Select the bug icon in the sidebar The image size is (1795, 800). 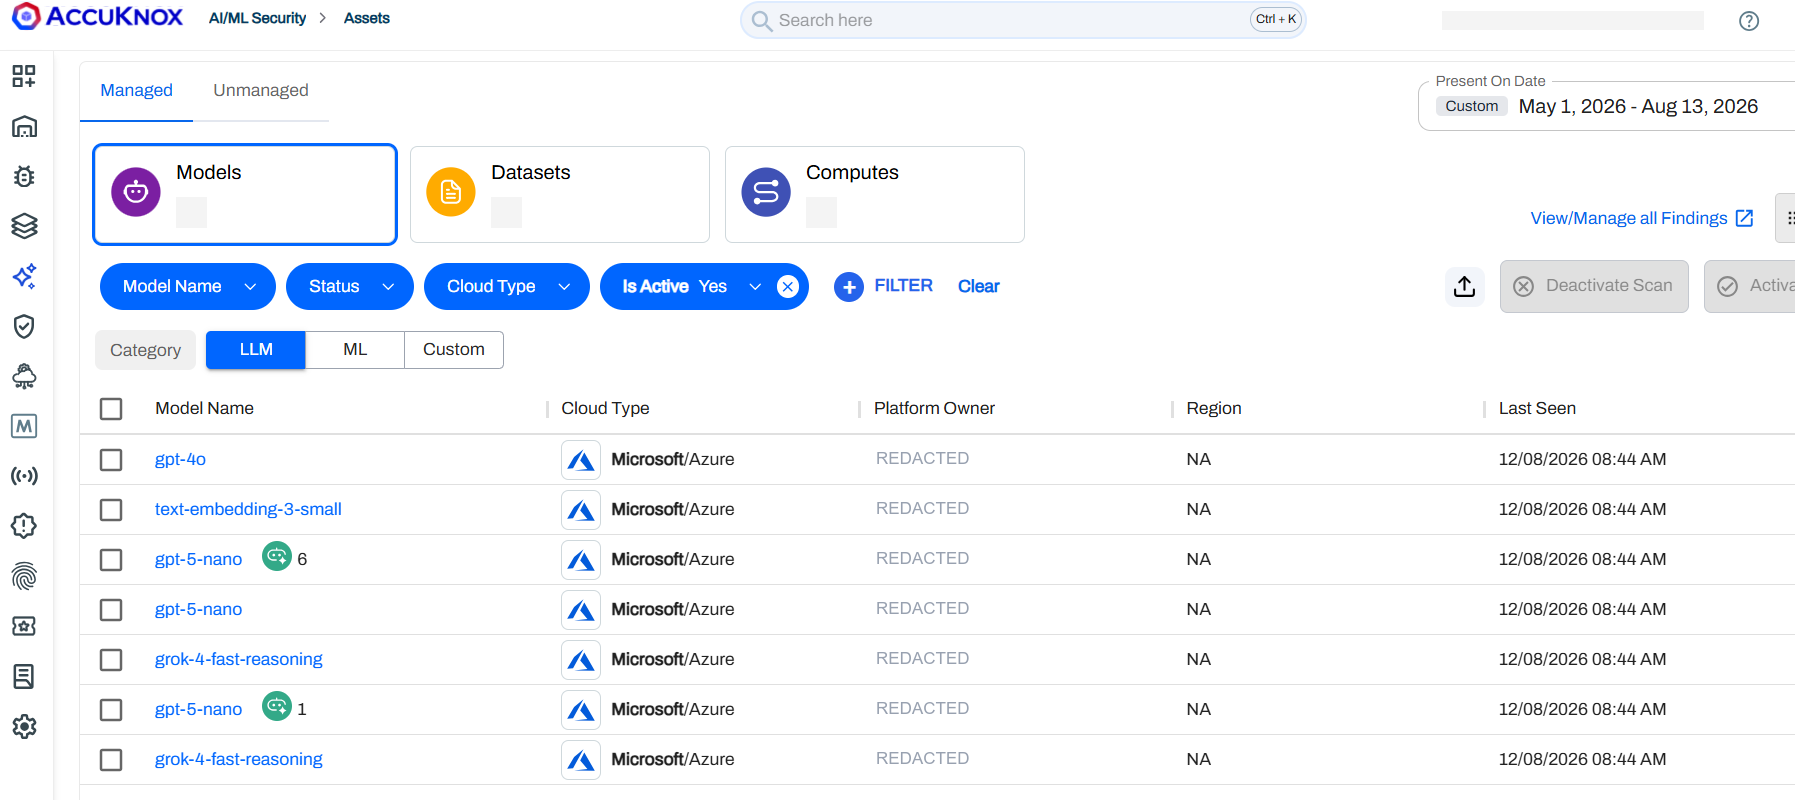point(24,176)
